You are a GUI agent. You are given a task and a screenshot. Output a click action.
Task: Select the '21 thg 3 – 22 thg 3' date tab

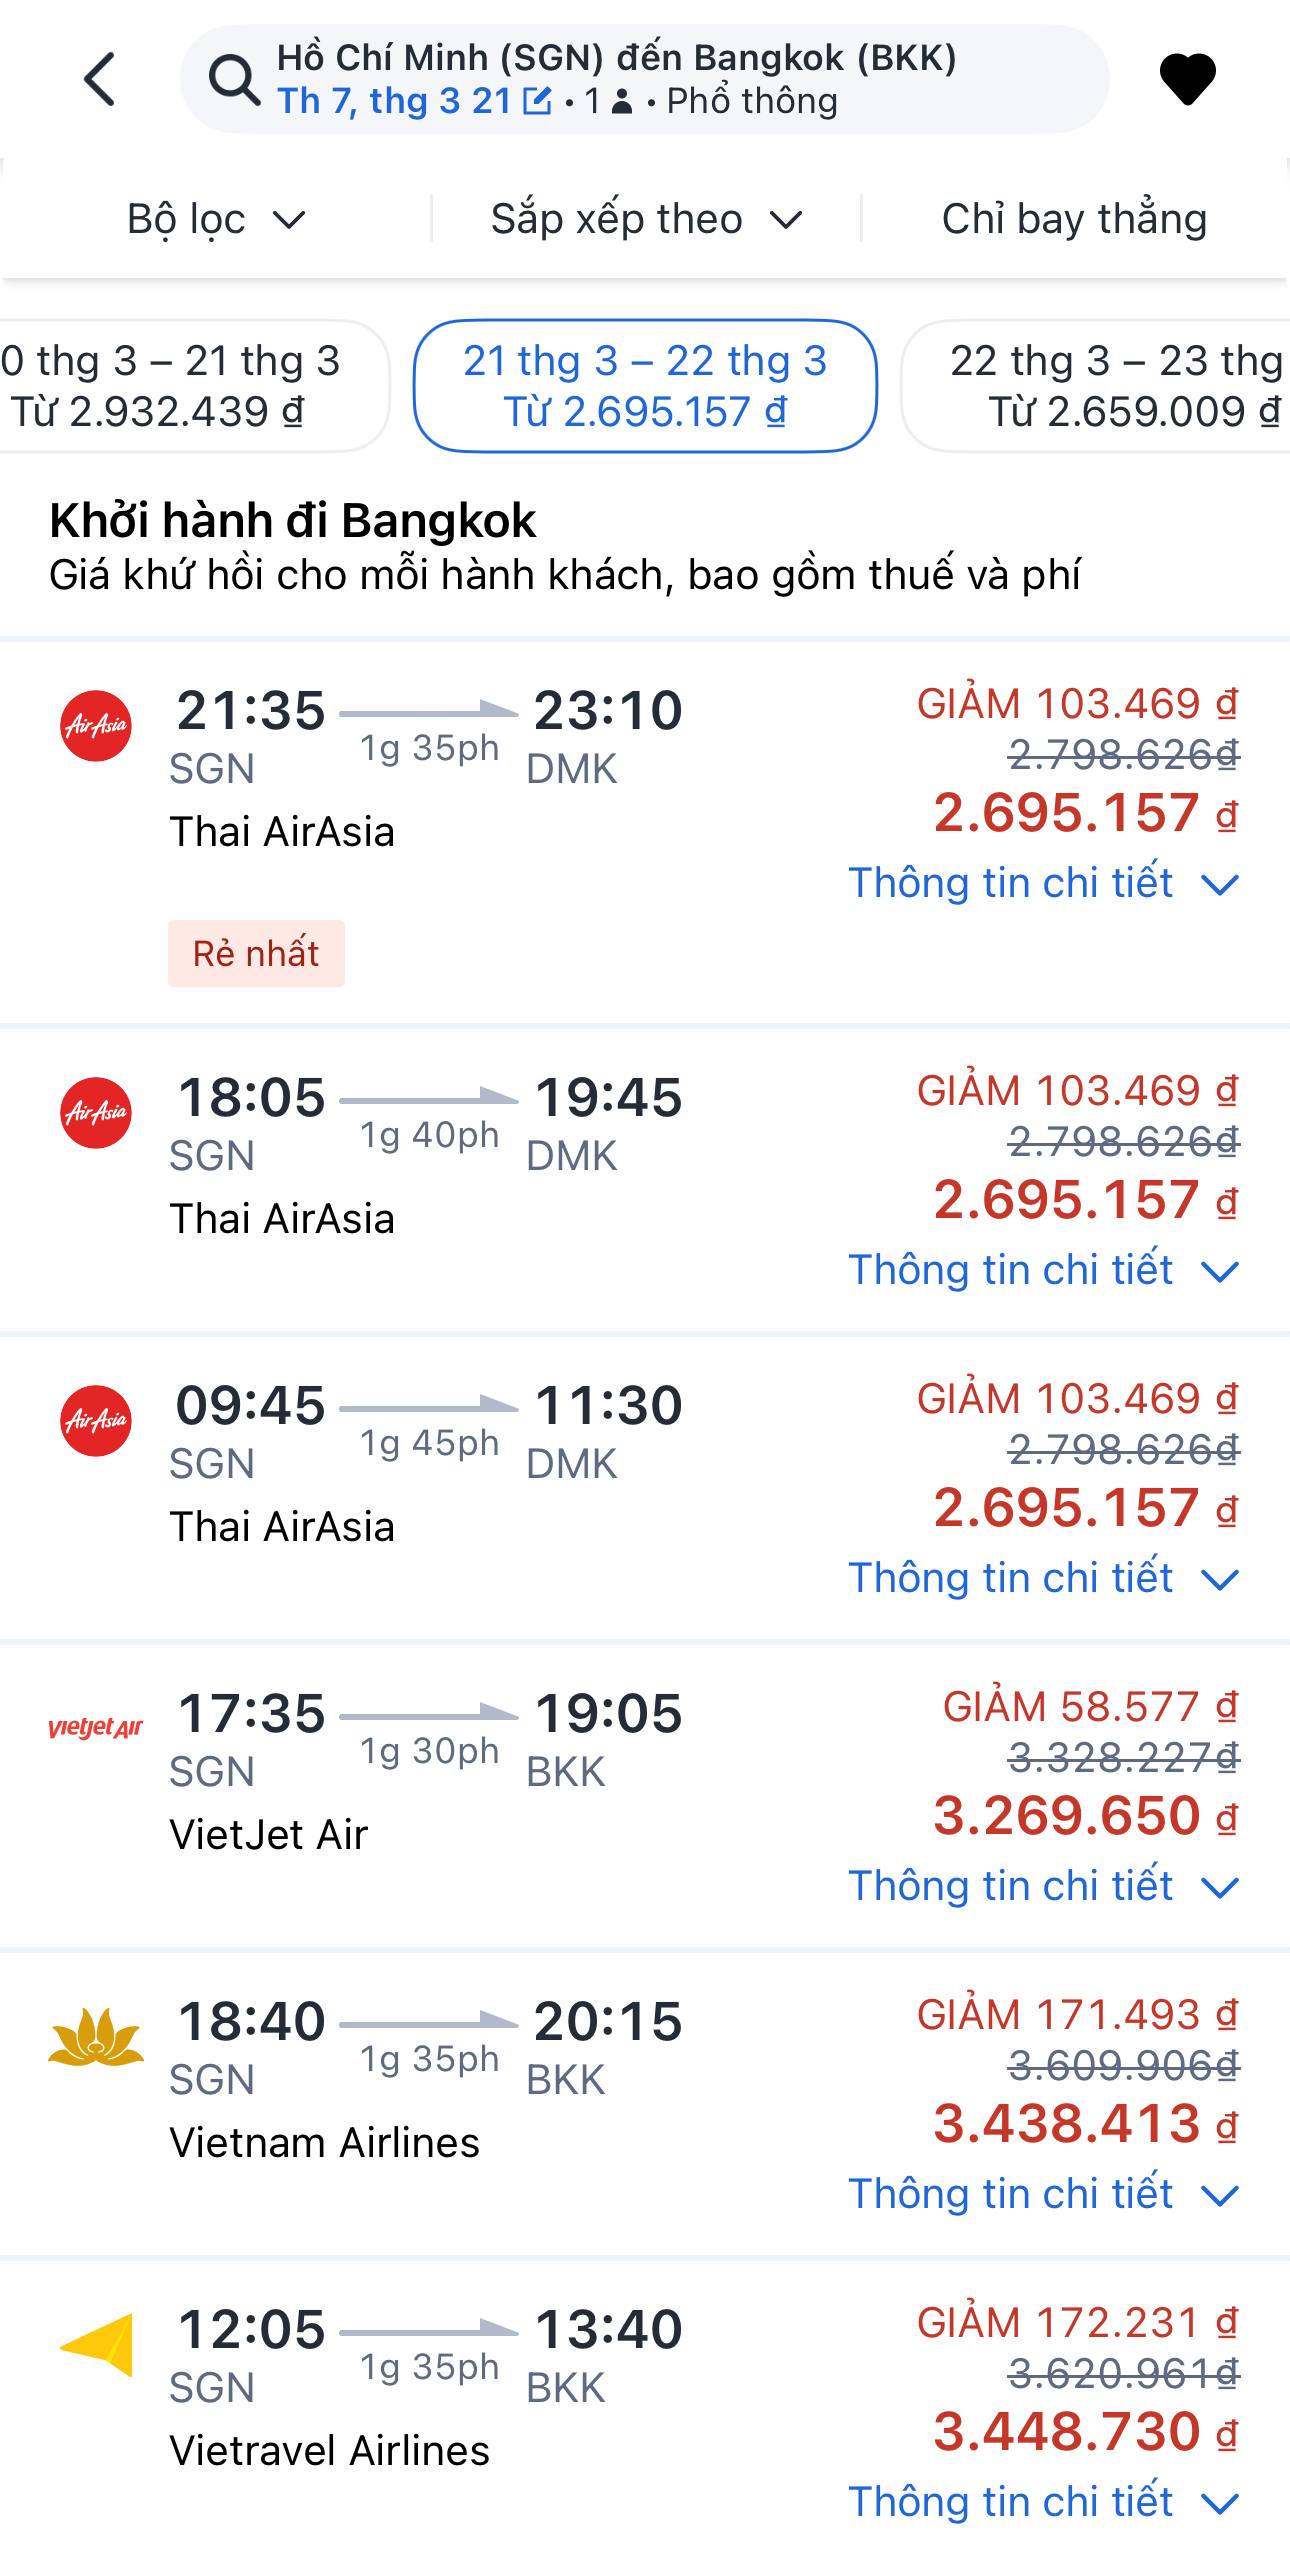tap(645, 386)
